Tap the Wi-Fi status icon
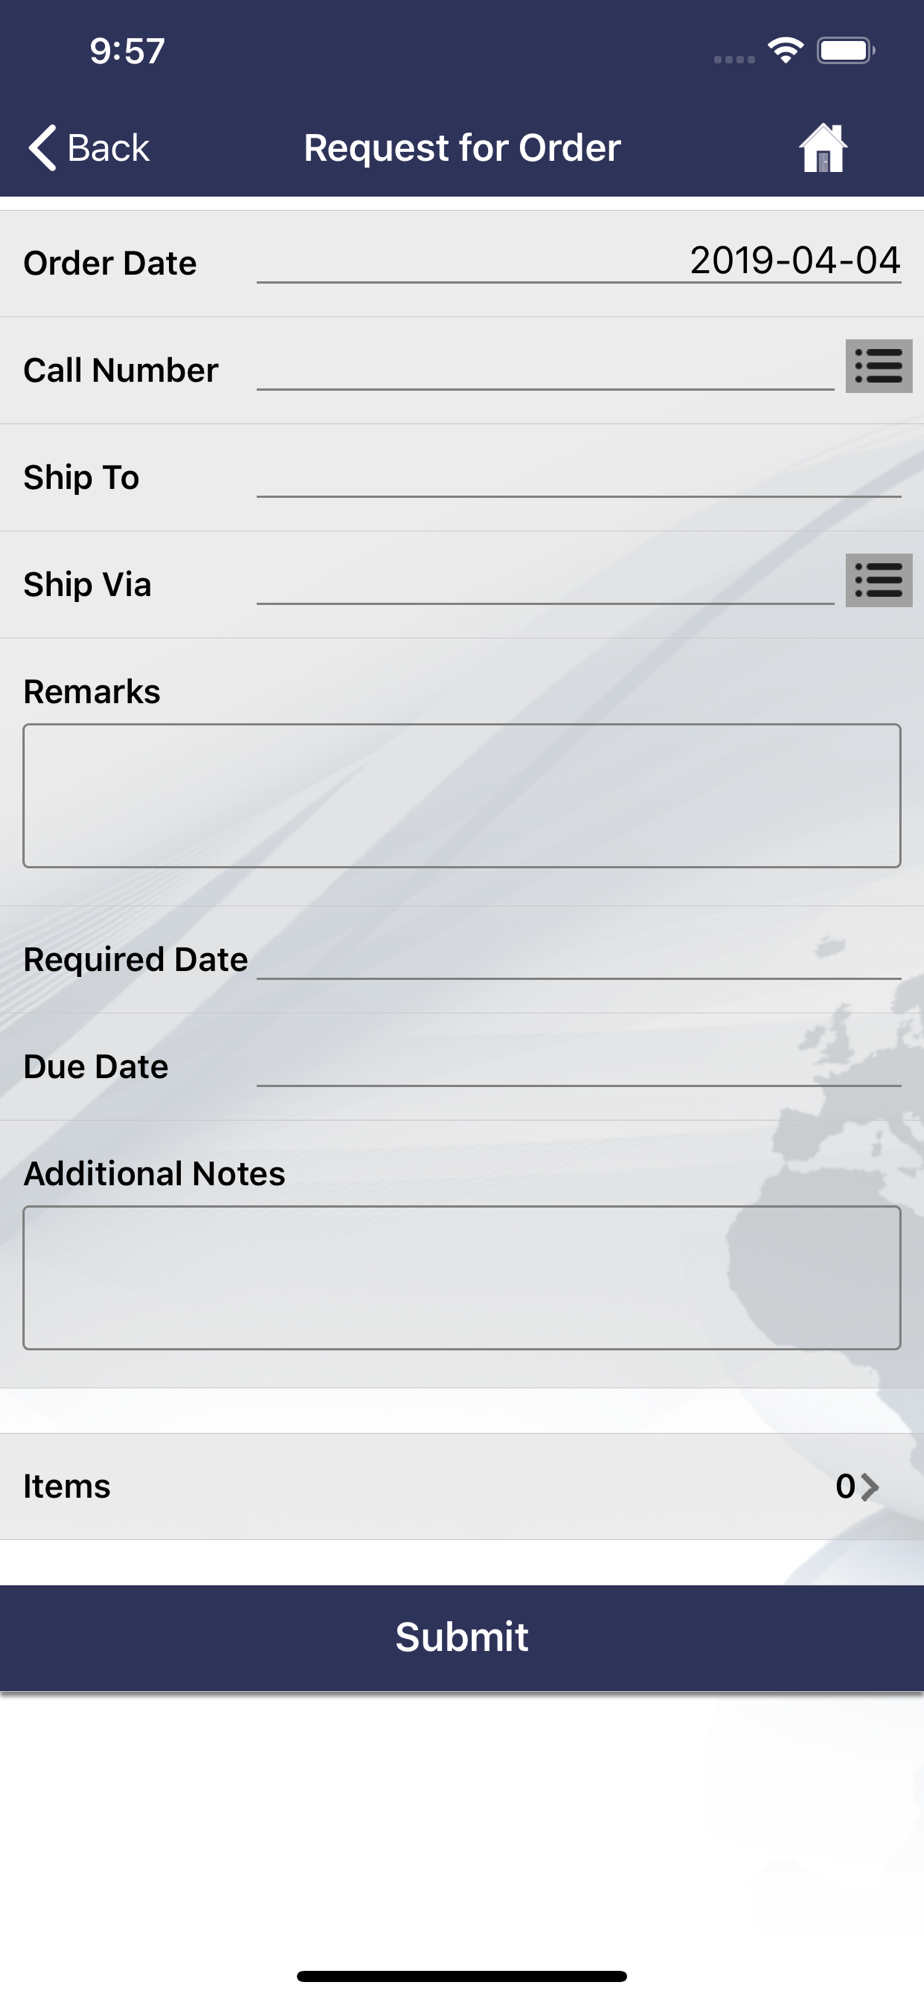 (x=786, y=50)
